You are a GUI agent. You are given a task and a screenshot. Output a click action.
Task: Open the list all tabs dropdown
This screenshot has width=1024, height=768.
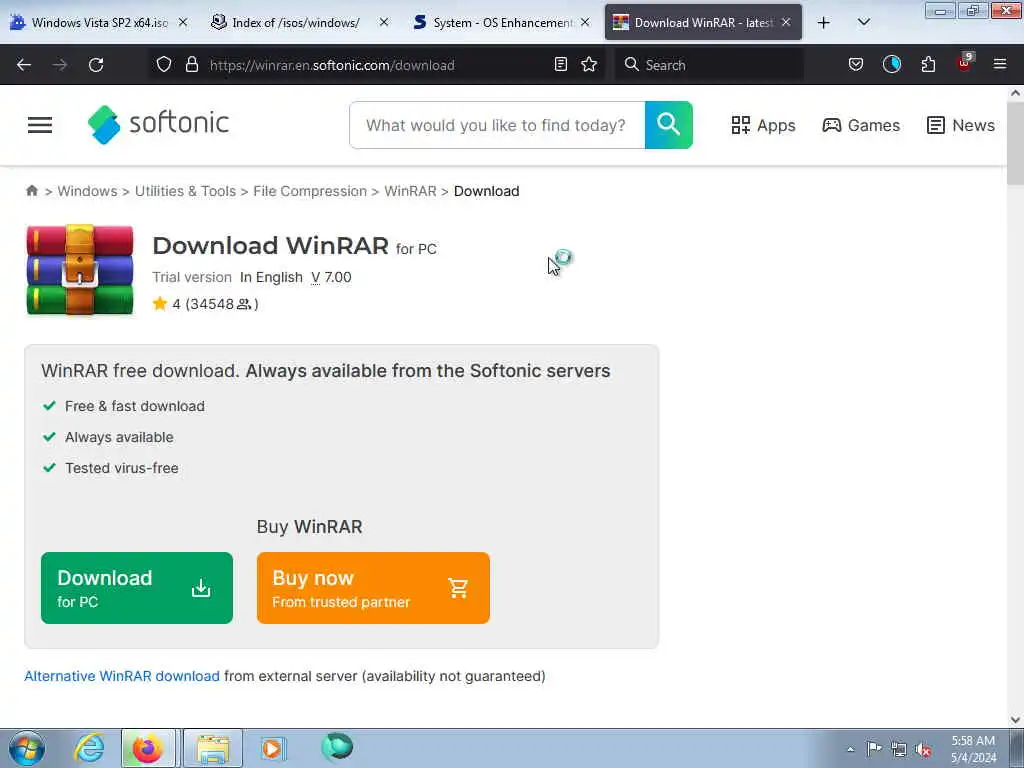click(x=863, y=23)
